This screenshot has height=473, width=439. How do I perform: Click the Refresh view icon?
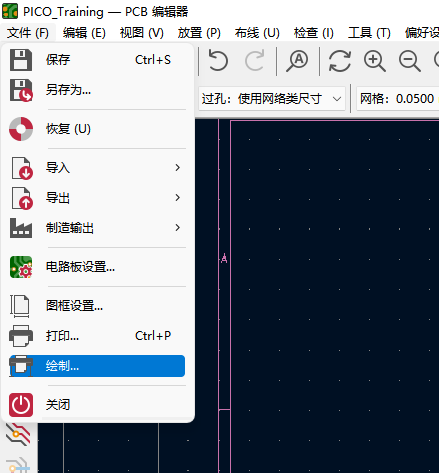(x=340, y=61)
